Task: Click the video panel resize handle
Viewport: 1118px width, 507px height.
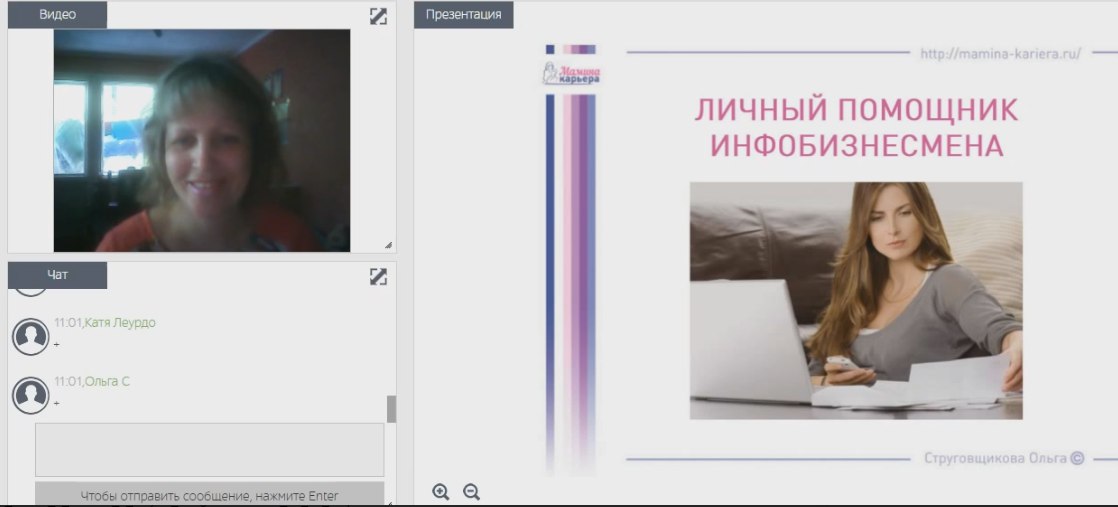Action: point(388,245)
